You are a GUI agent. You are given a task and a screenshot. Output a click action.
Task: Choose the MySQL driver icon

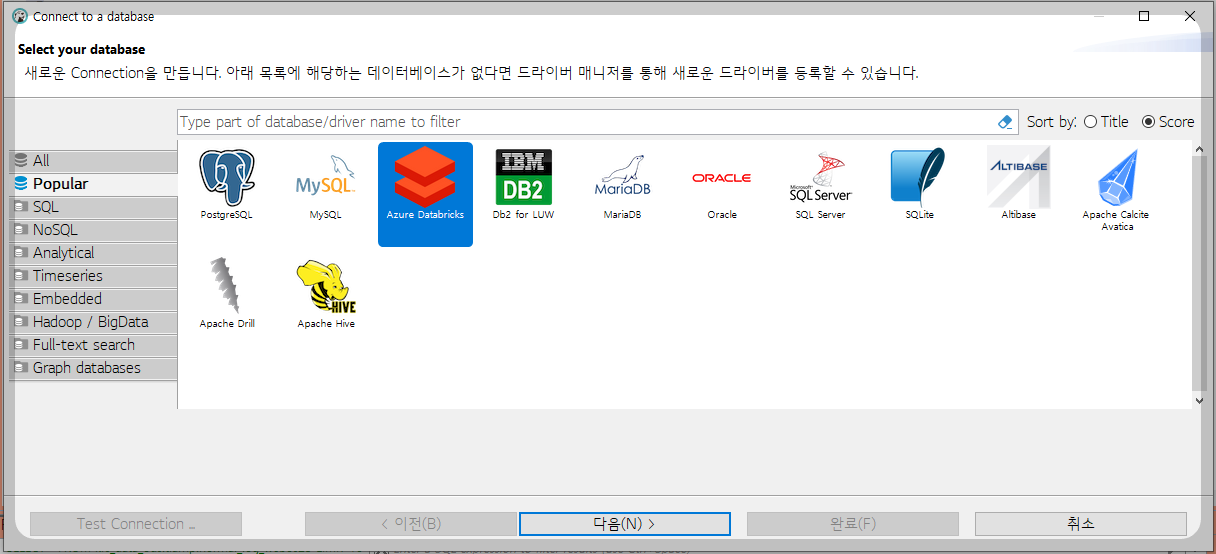(x=325, y=178)
